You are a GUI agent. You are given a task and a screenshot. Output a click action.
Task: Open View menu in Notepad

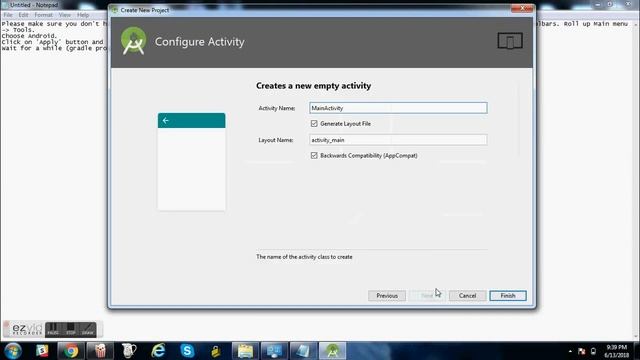pos(65,15)
